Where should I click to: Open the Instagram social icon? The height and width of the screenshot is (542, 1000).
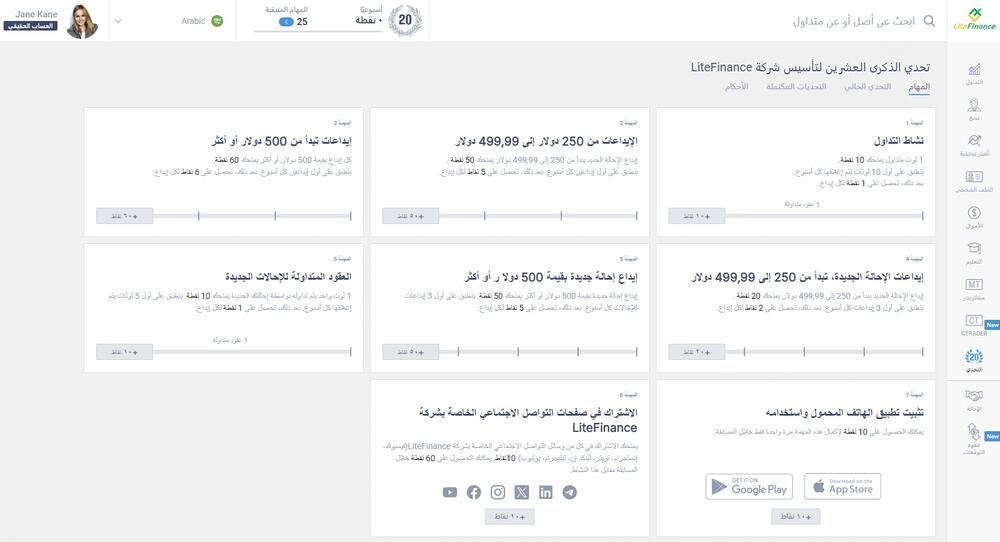pyautogui.click(x=497, y=492)
